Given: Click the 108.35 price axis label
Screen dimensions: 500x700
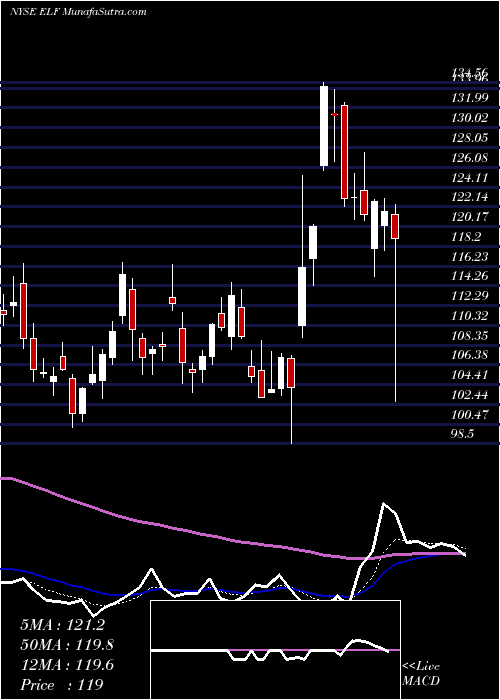Looking at the screenshot, I should click(x=469, y=336).
